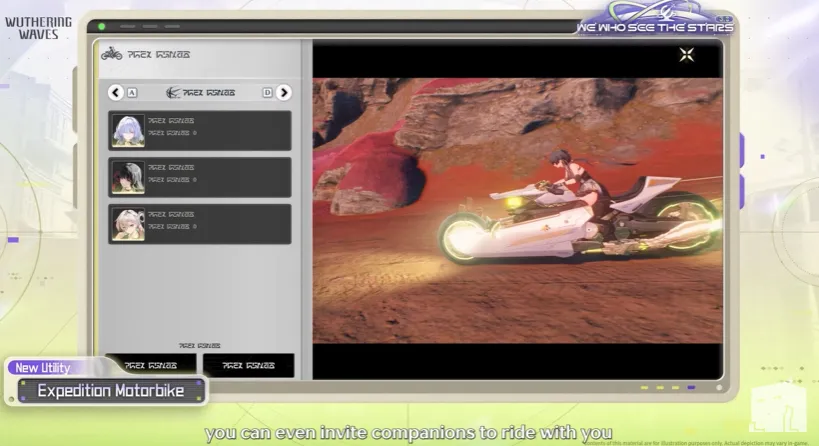The width and height of the screenshot is (819, 446).
Task: Close the preview with the X star icon
Action: click(686, 55)
